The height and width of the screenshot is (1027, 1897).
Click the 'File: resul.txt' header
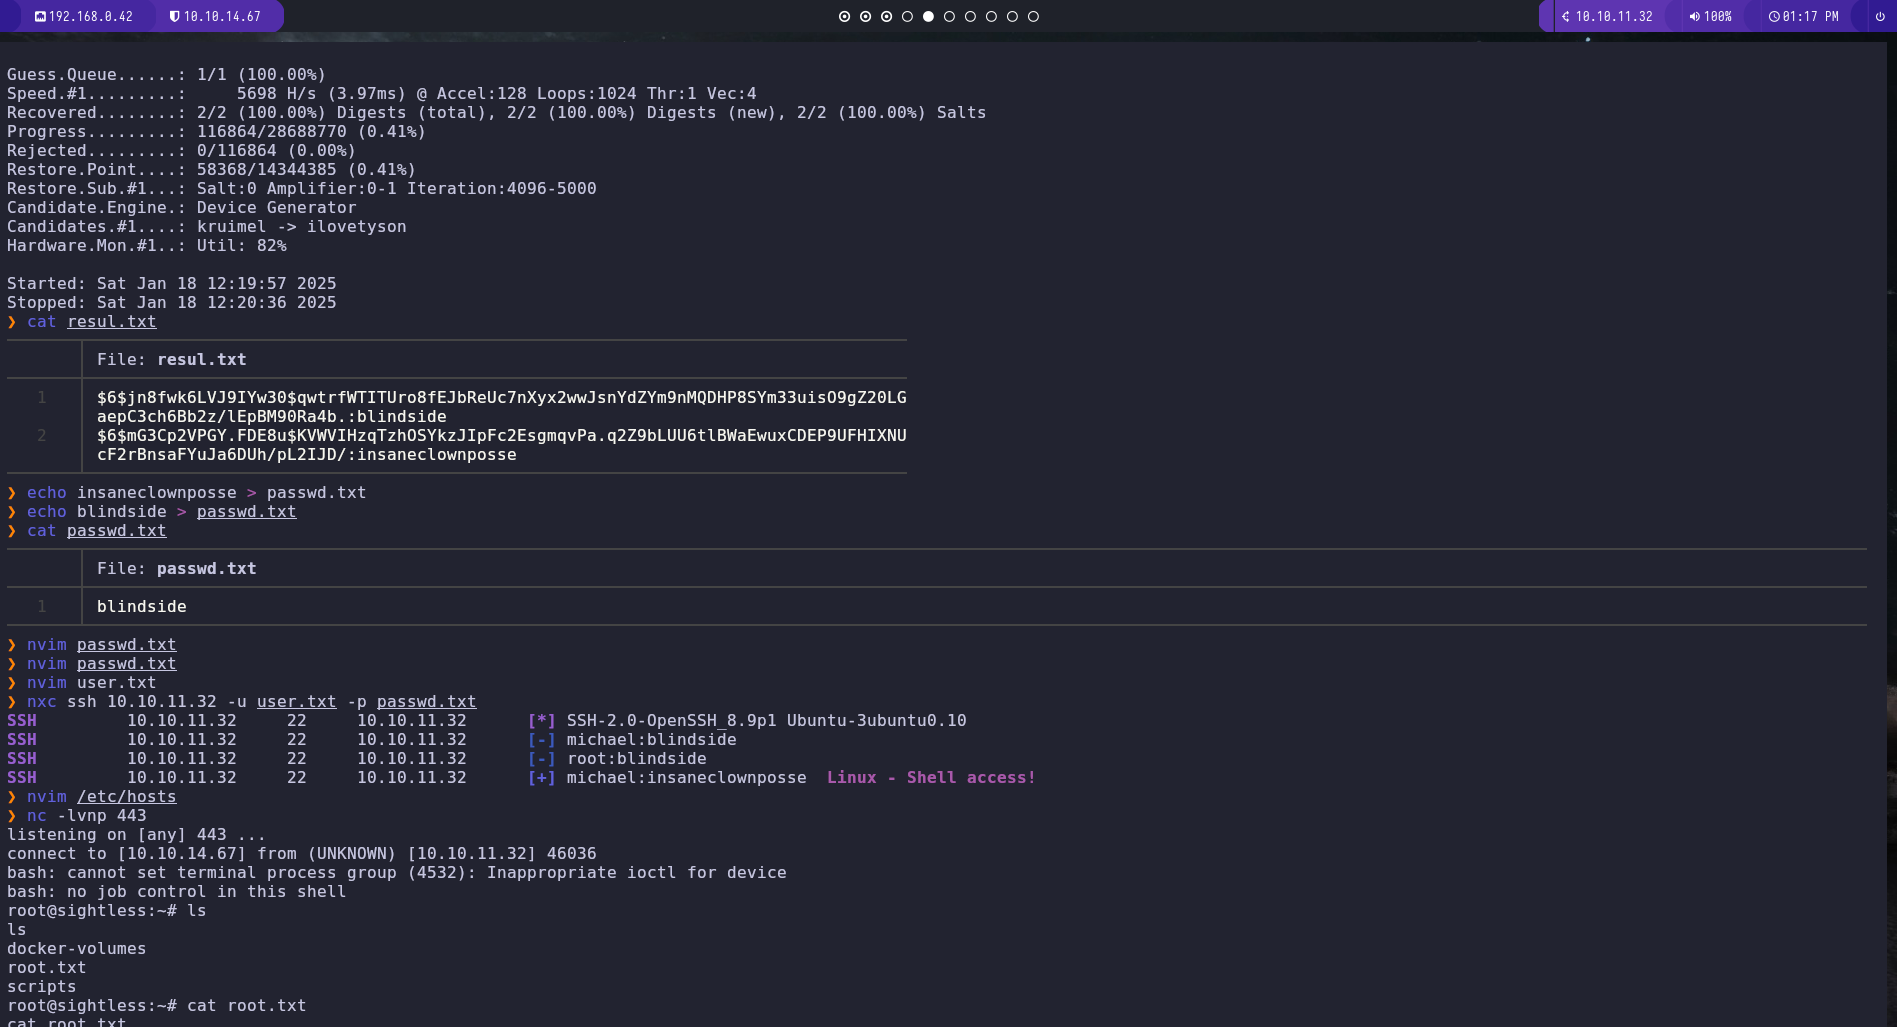click(x=172, y=360)
